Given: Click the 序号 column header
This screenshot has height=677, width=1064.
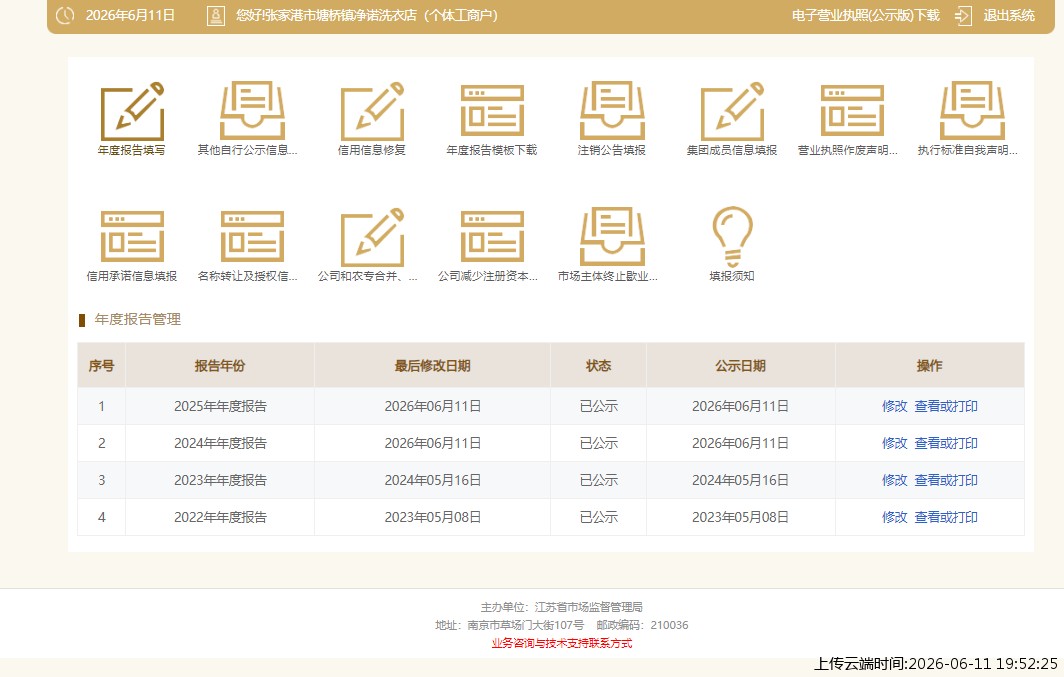Looking at the screenshot, I should point(101,366).
